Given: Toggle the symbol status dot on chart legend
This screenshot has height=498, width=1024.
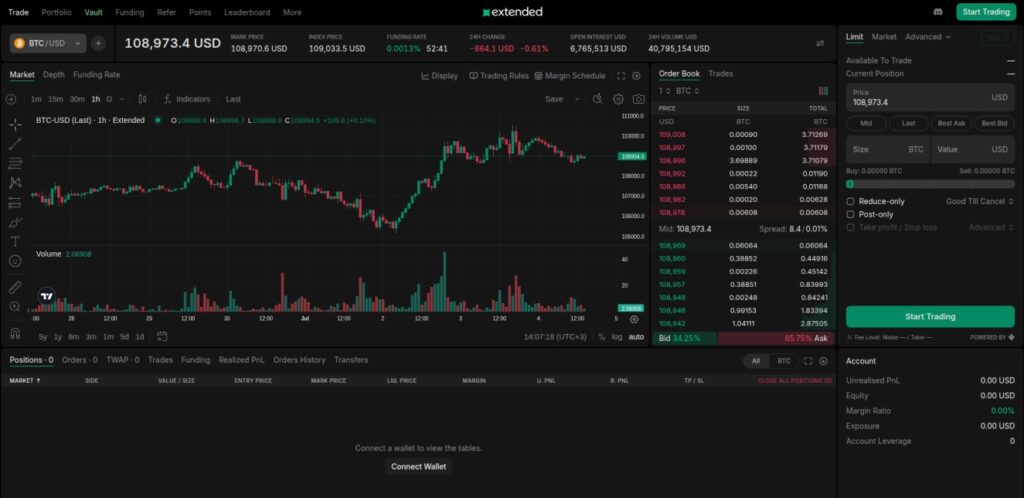Looking at the screenshot, I should coord(157,120).
